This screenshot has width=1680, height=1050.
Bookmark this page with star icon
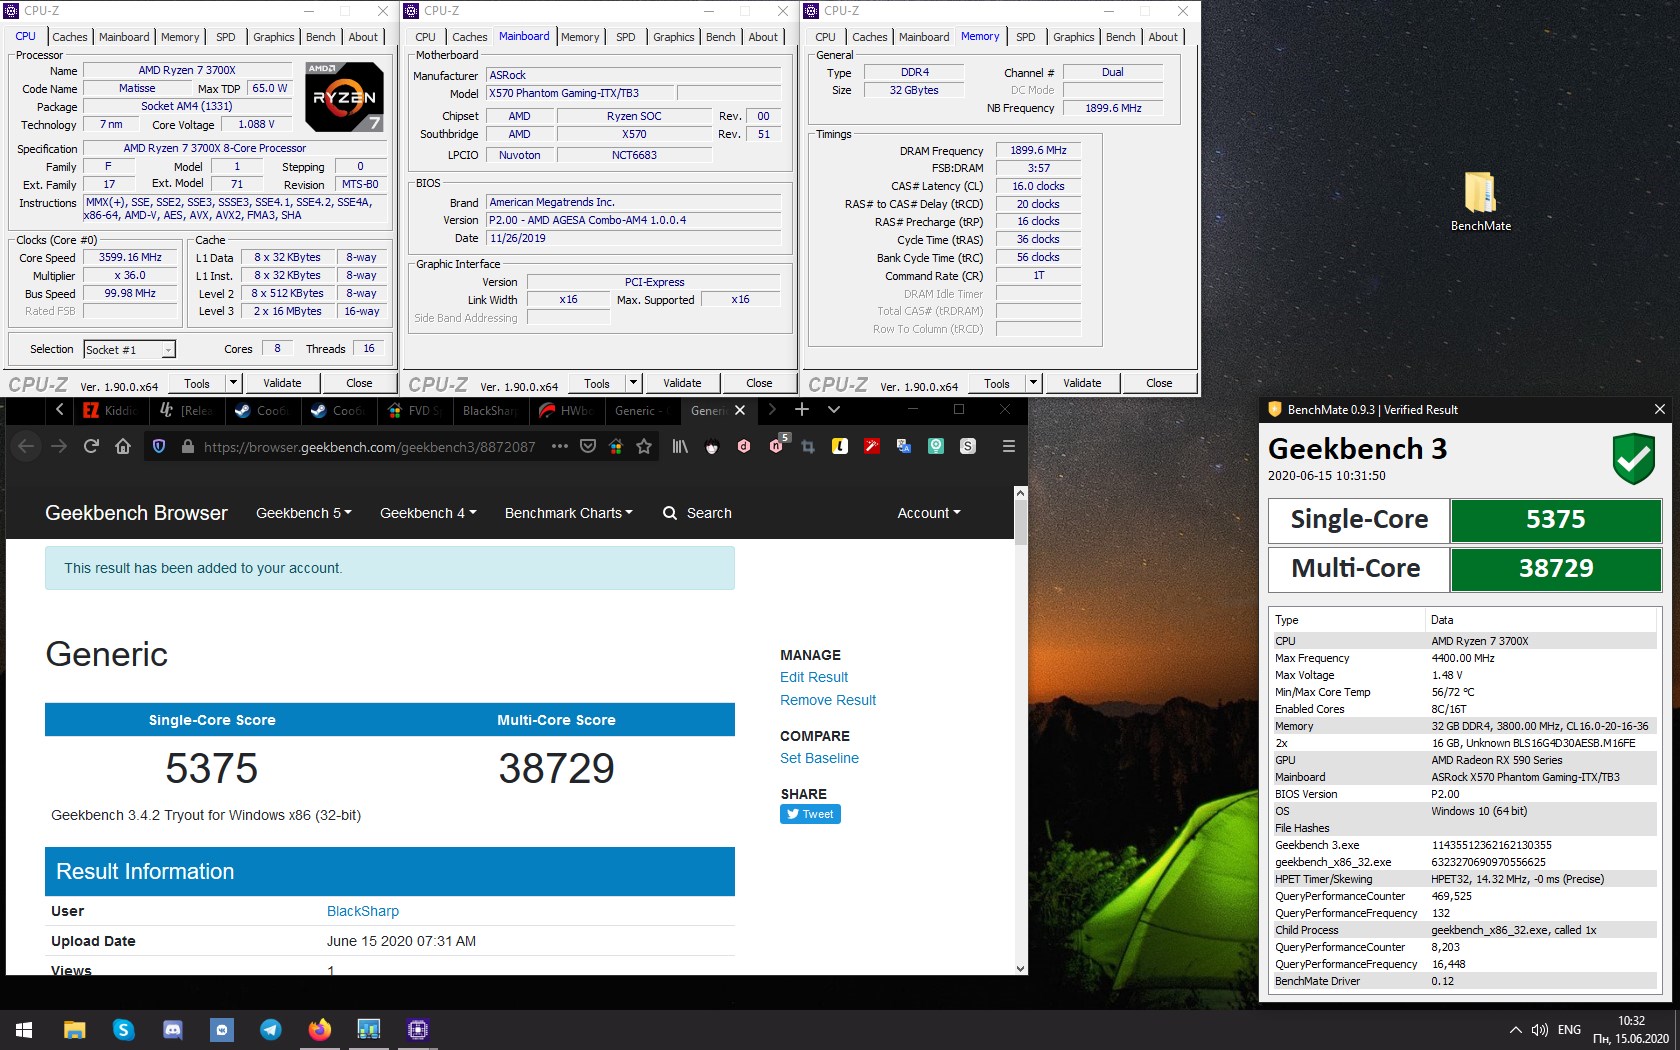click(x=644, y=446)
